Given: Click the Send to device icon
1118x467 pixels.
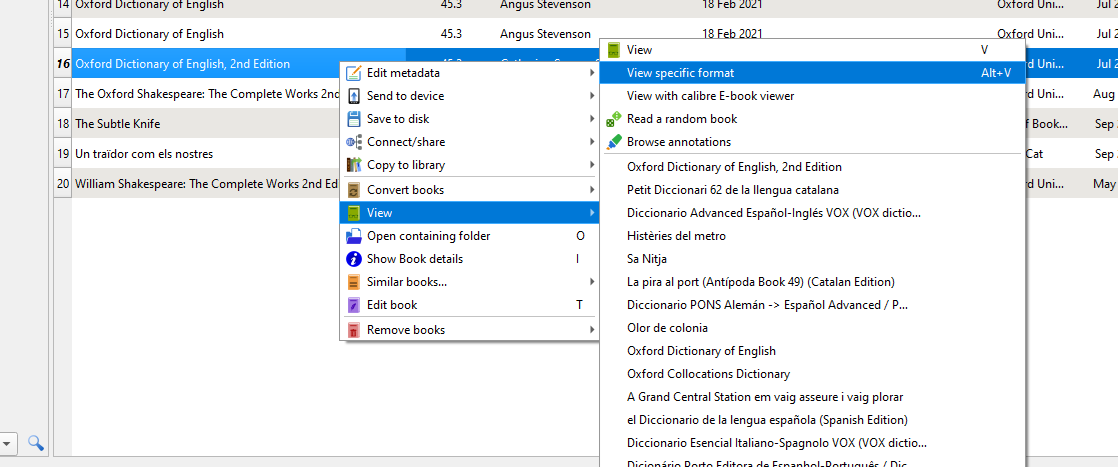Looking at the screenshot, I should [x=353, y=96].
